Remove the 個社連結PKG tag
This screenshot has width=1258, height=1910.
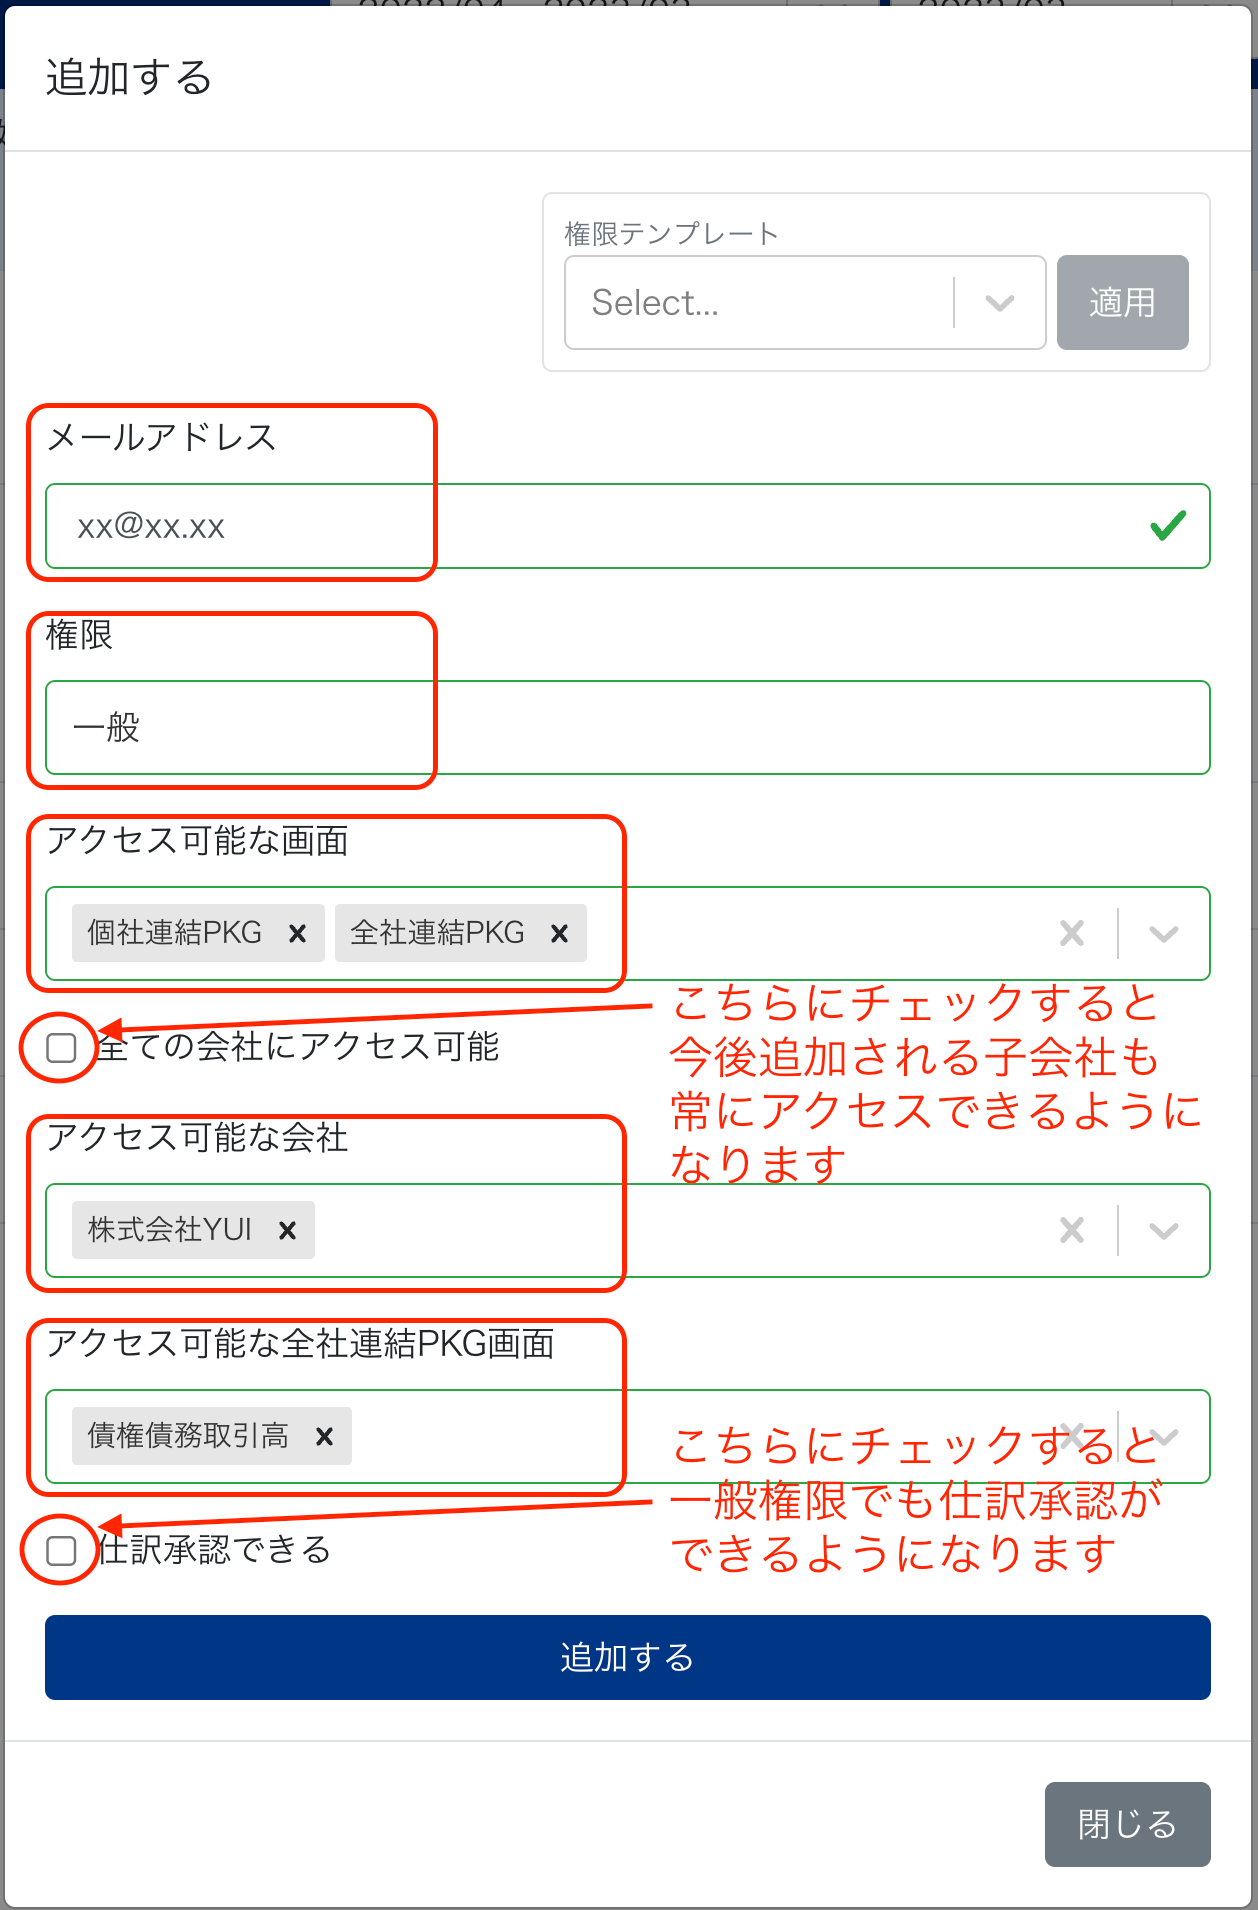point(297,934)
